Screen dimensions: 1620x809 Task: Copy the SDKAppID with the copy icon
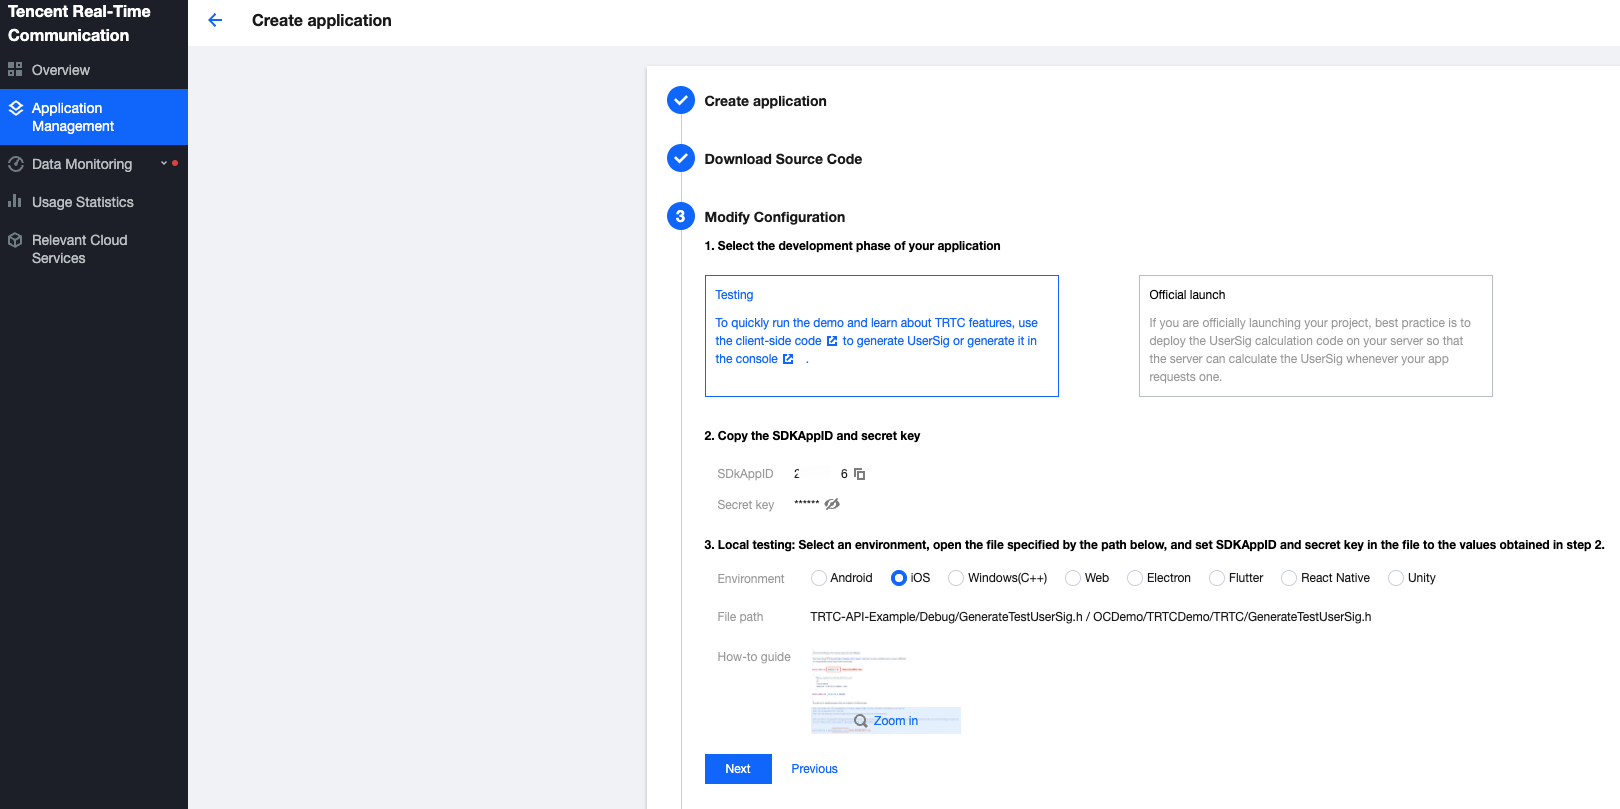(859, 474)
